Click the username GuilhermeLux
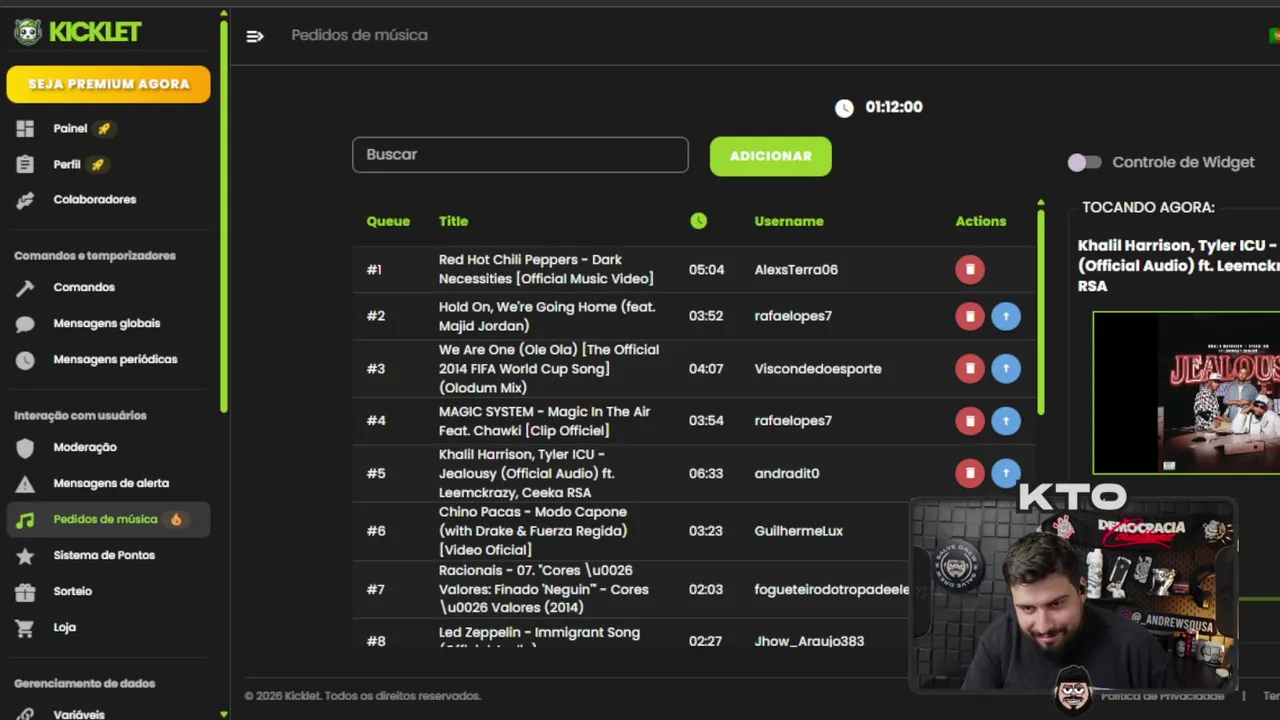 coord(798,531)
